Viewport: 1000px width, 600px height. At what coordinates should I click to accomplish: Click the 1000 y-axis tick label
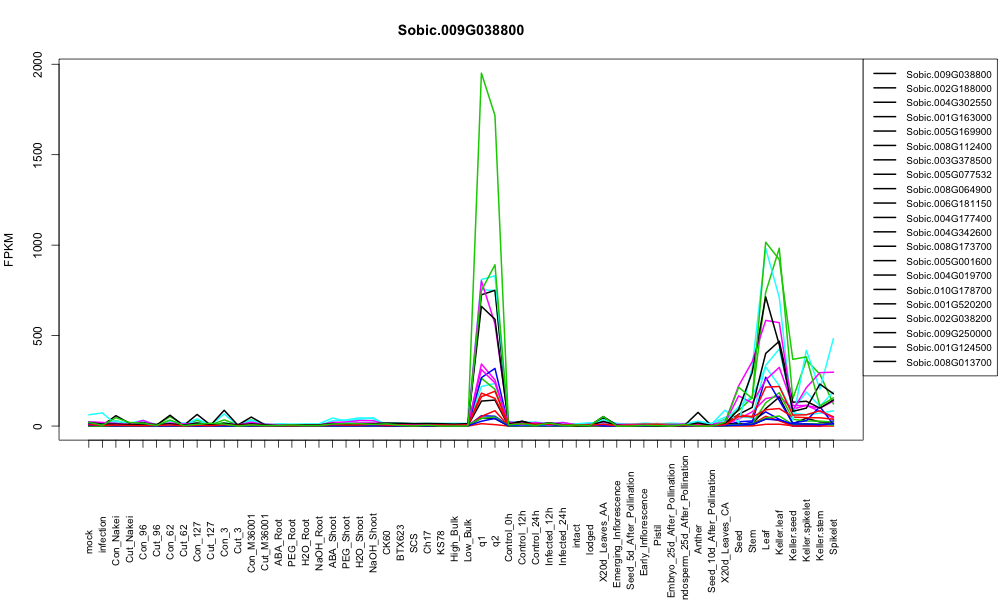[38, 245]
